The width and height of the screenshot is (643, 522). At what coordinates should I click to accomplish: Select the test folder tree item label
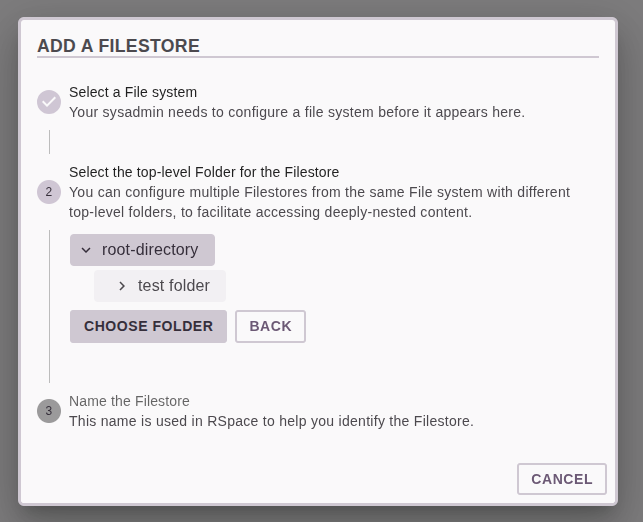coord(173,286)
